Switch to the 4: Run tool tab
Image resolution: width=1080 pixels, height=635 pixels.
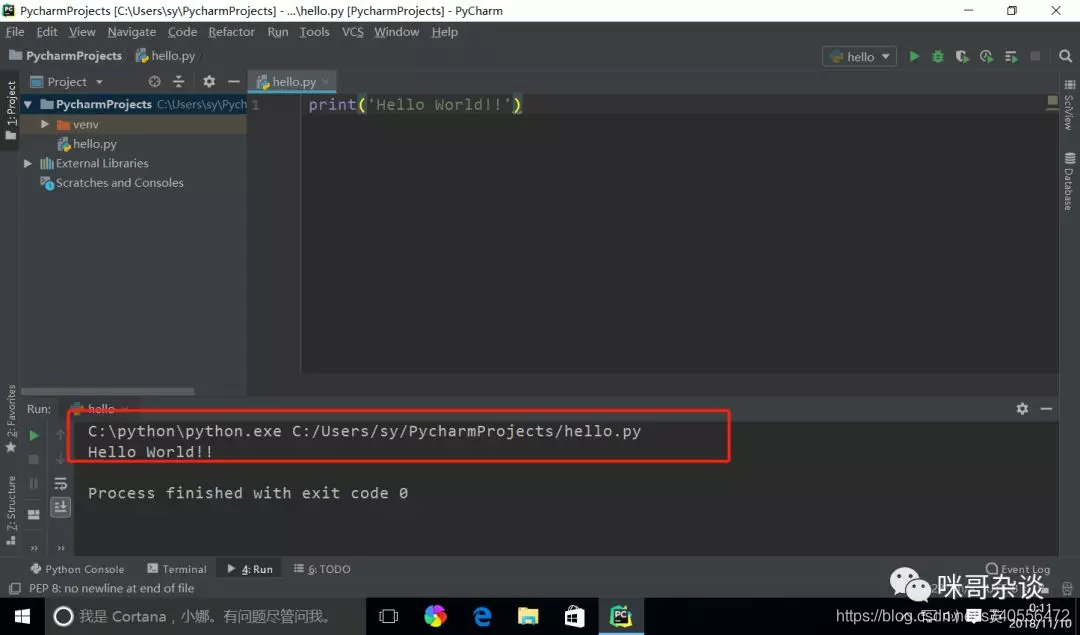point(250,569)
